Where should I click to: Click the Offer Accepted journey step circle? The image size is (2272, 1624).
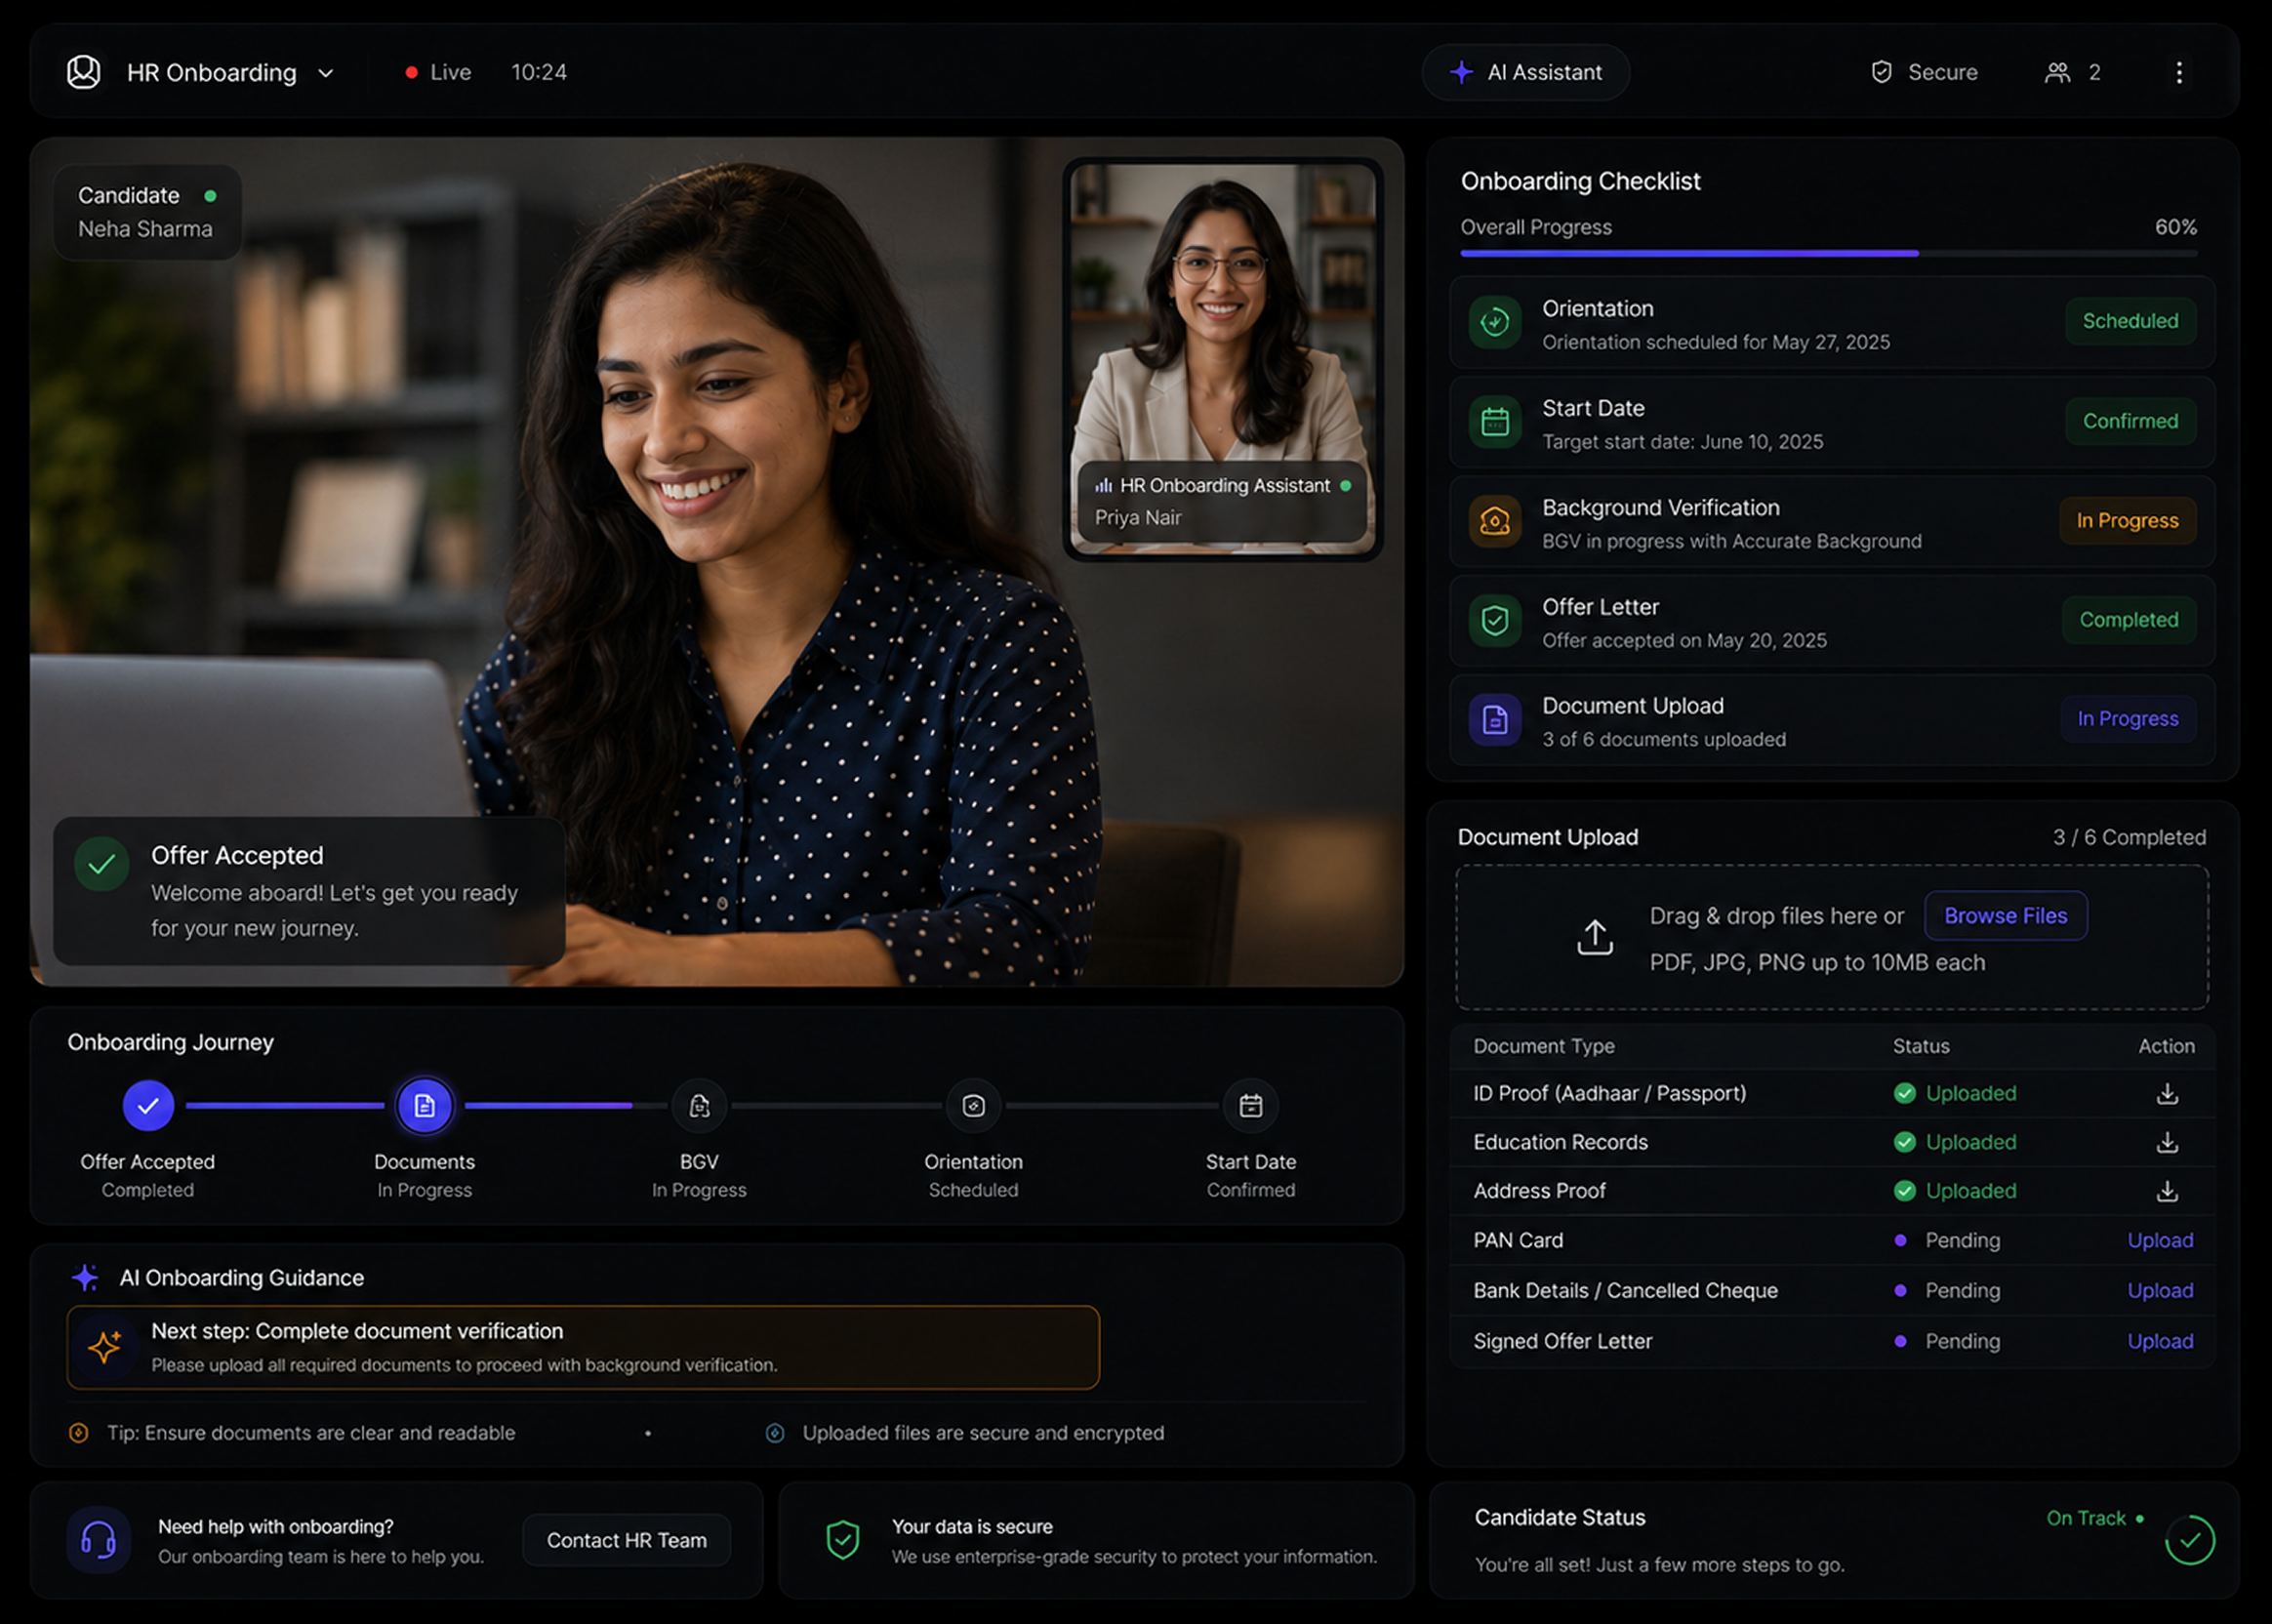pyautogui.click(x=148, y=1106)
